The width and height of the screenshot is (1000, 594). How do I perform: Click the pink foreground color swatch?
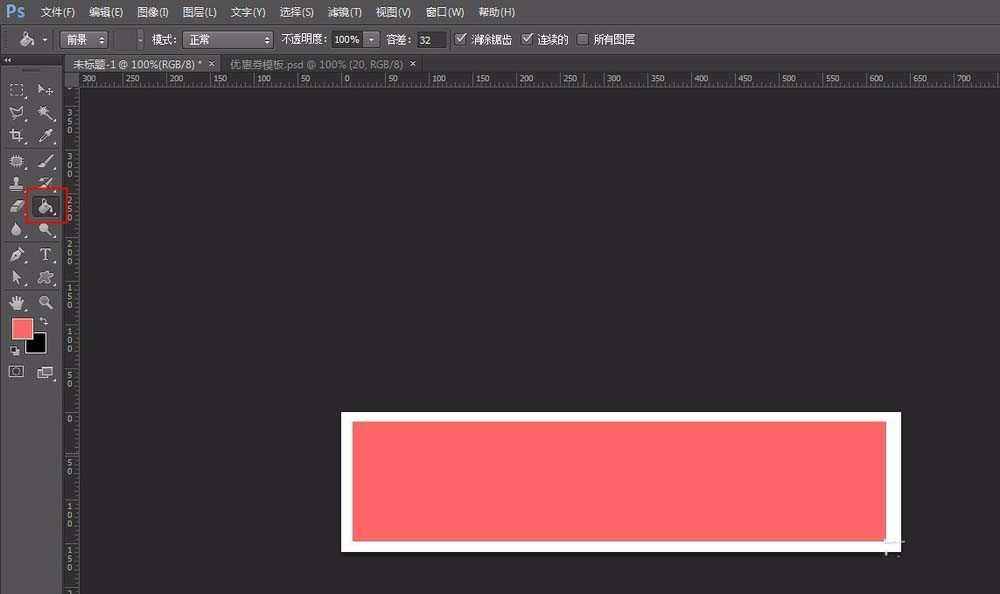coord(22,328)
